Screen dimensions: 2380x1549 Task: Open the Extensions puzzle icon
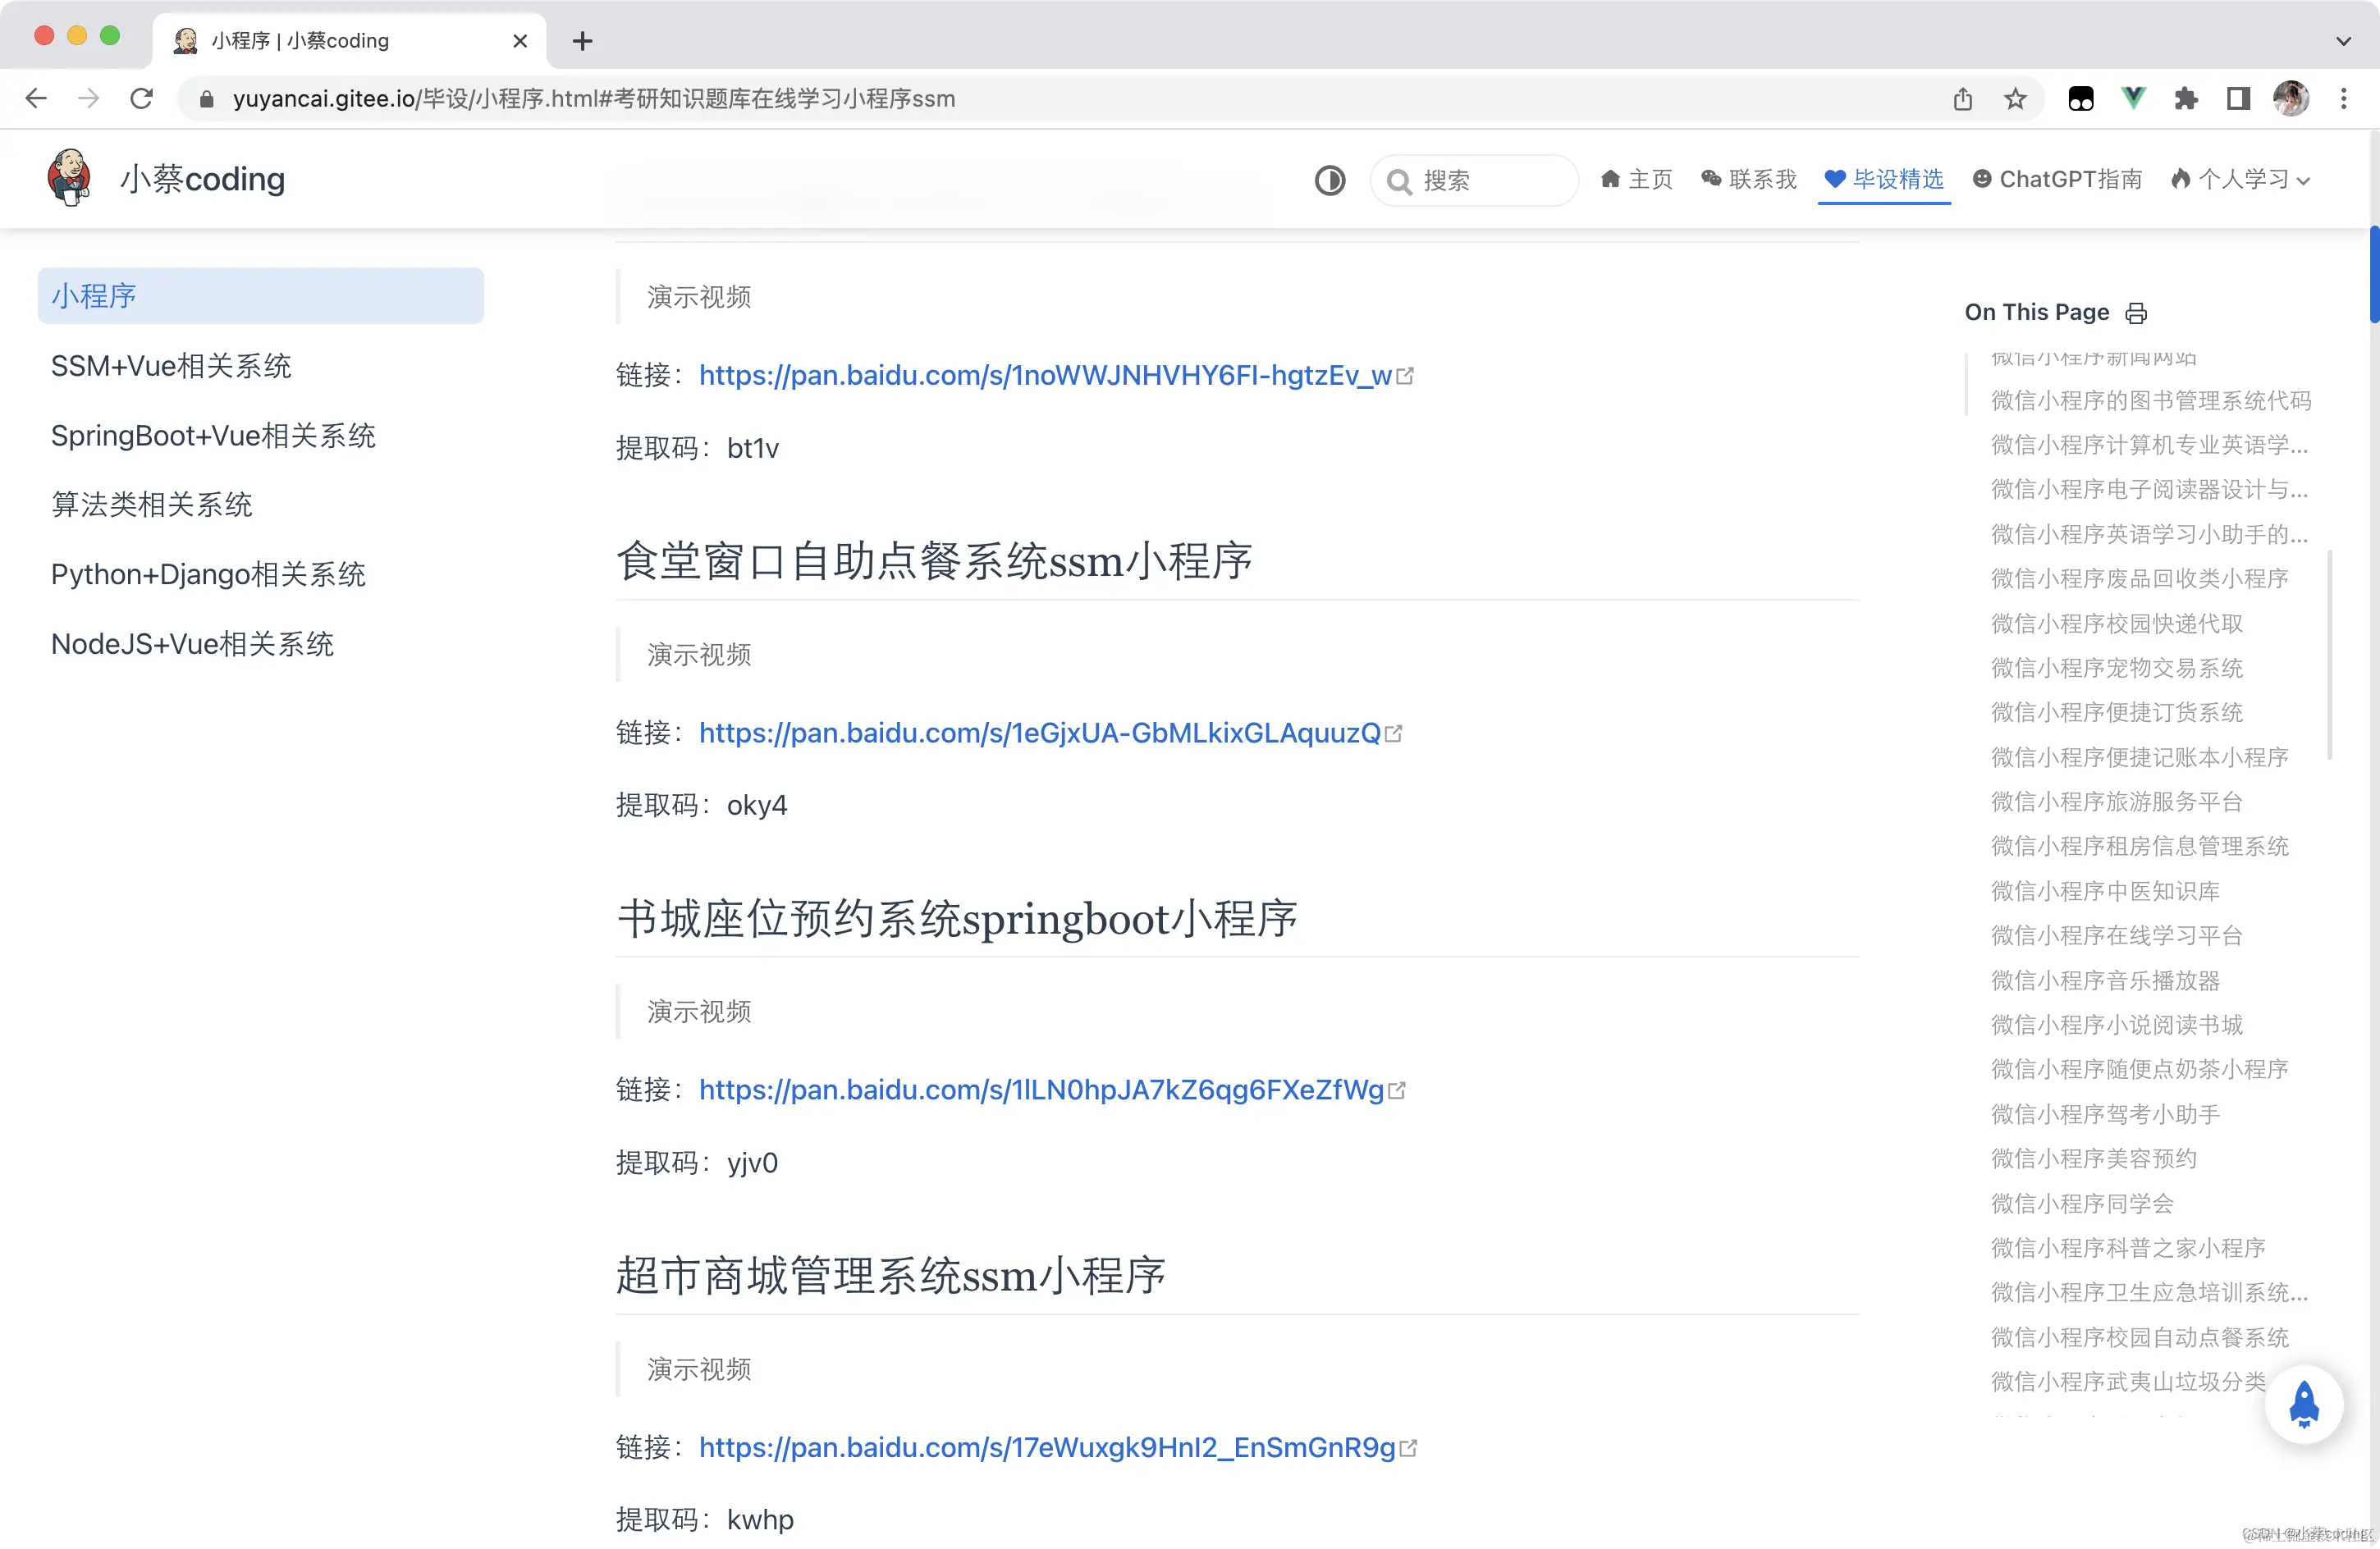[x=2186, y=98]
